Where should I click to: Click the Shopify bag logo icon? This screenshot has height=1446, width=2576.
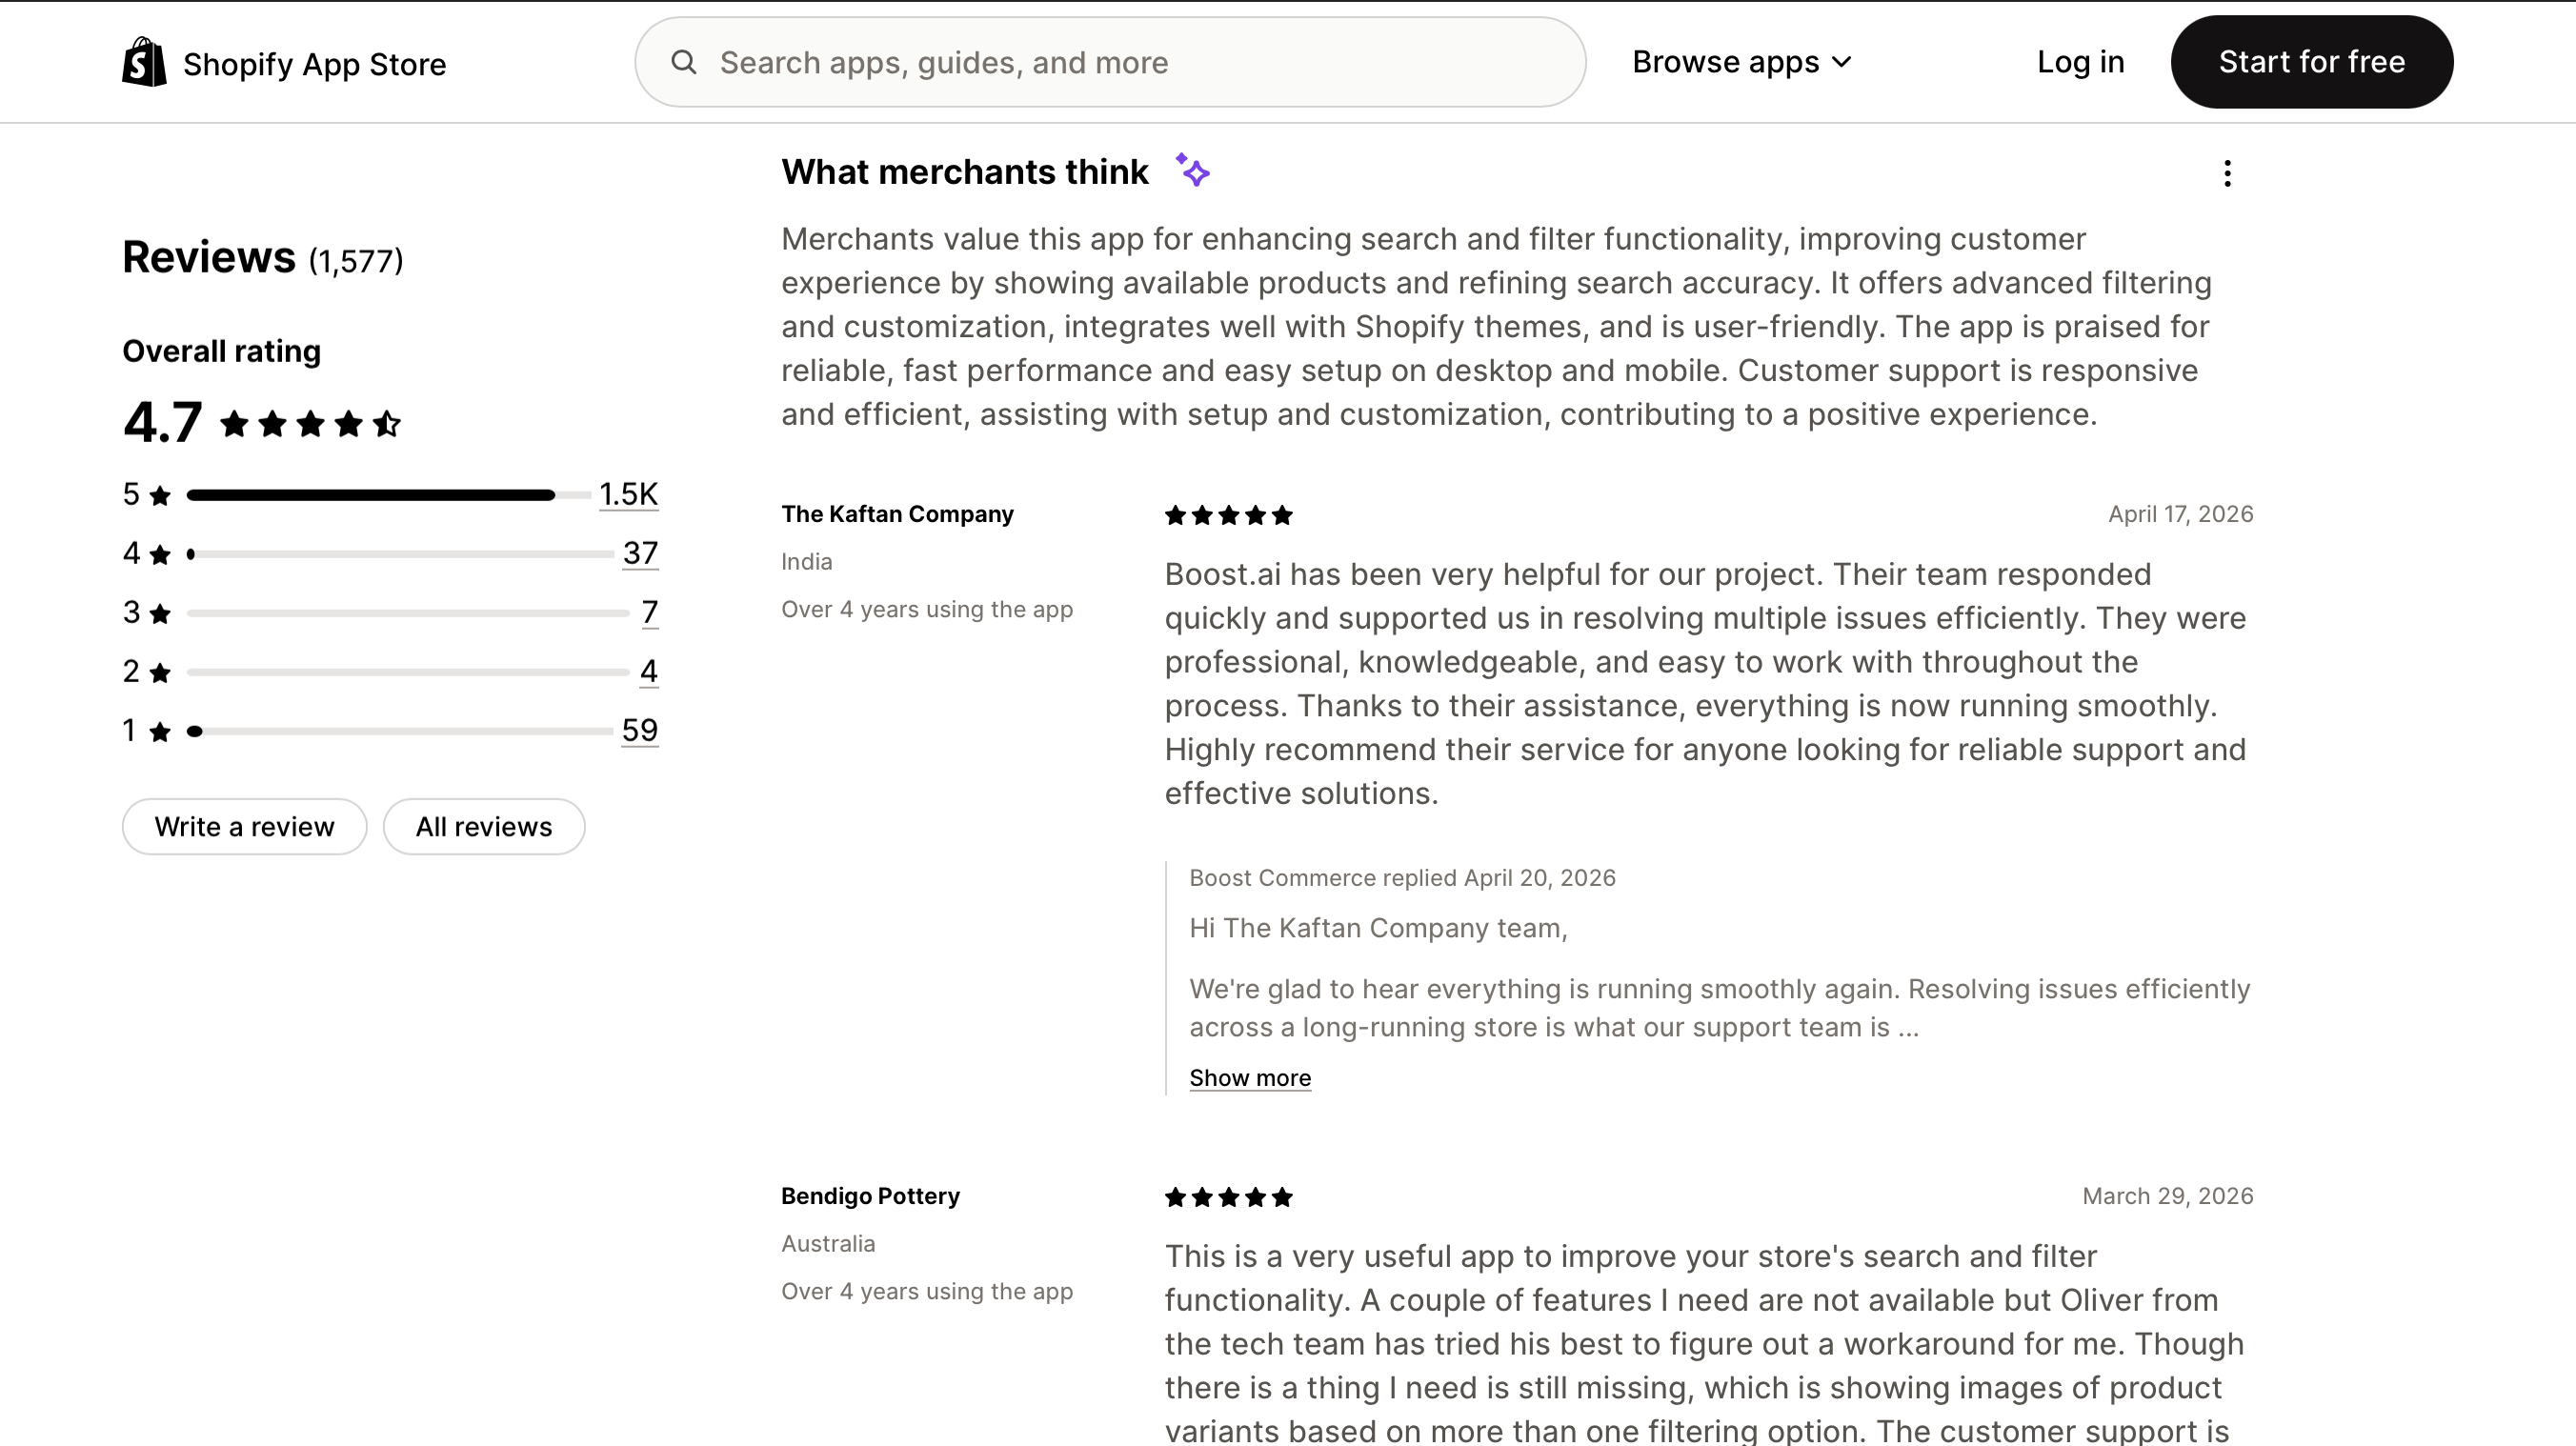(x=144, y=62)
